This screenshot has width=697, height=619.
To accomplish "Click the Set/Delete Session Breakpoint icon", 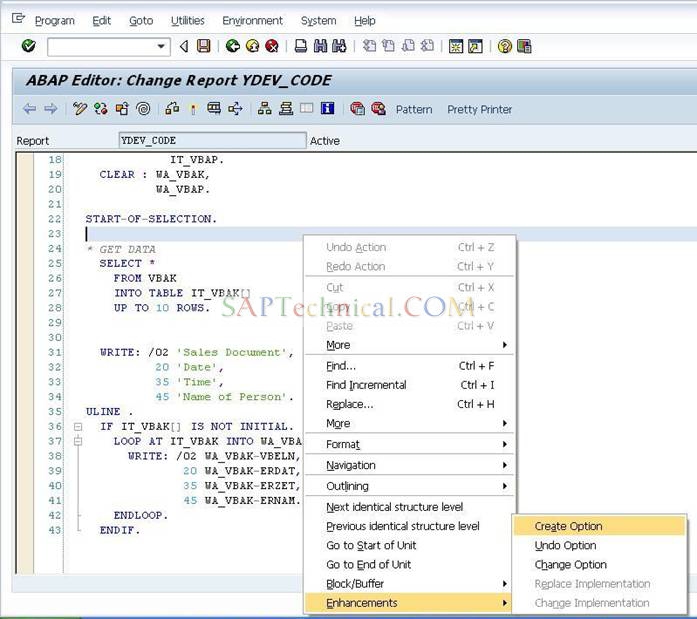I will pyautogui.click(x=357, y=109).
